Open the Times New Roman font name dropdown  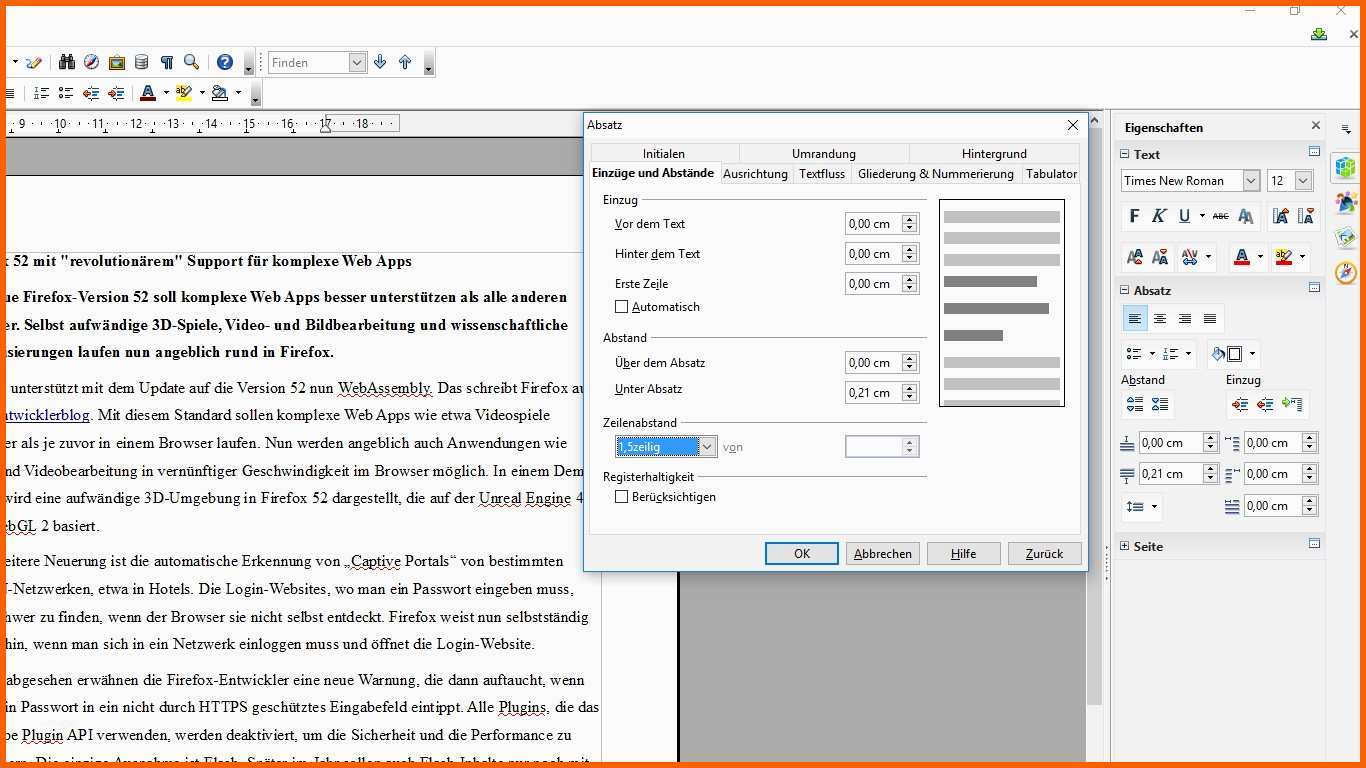(x=1251, y=181)
